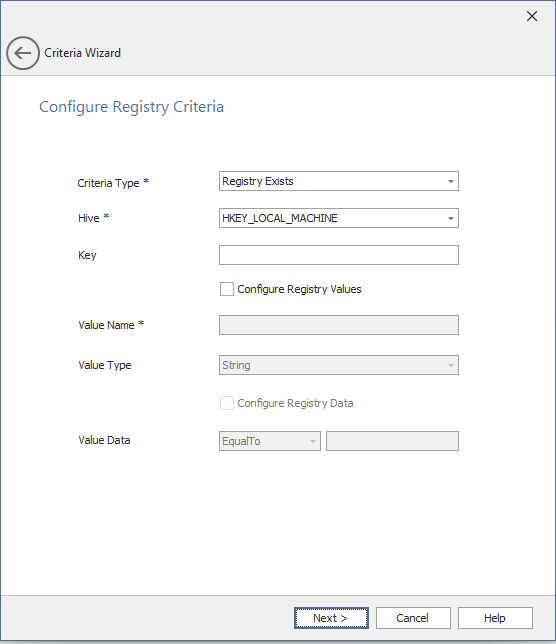Viewport: 556px width, 644px height.
Task: Open the Hive dropdown showing HKEY_LOCAL_MACHINE
Action: (339, 218)
